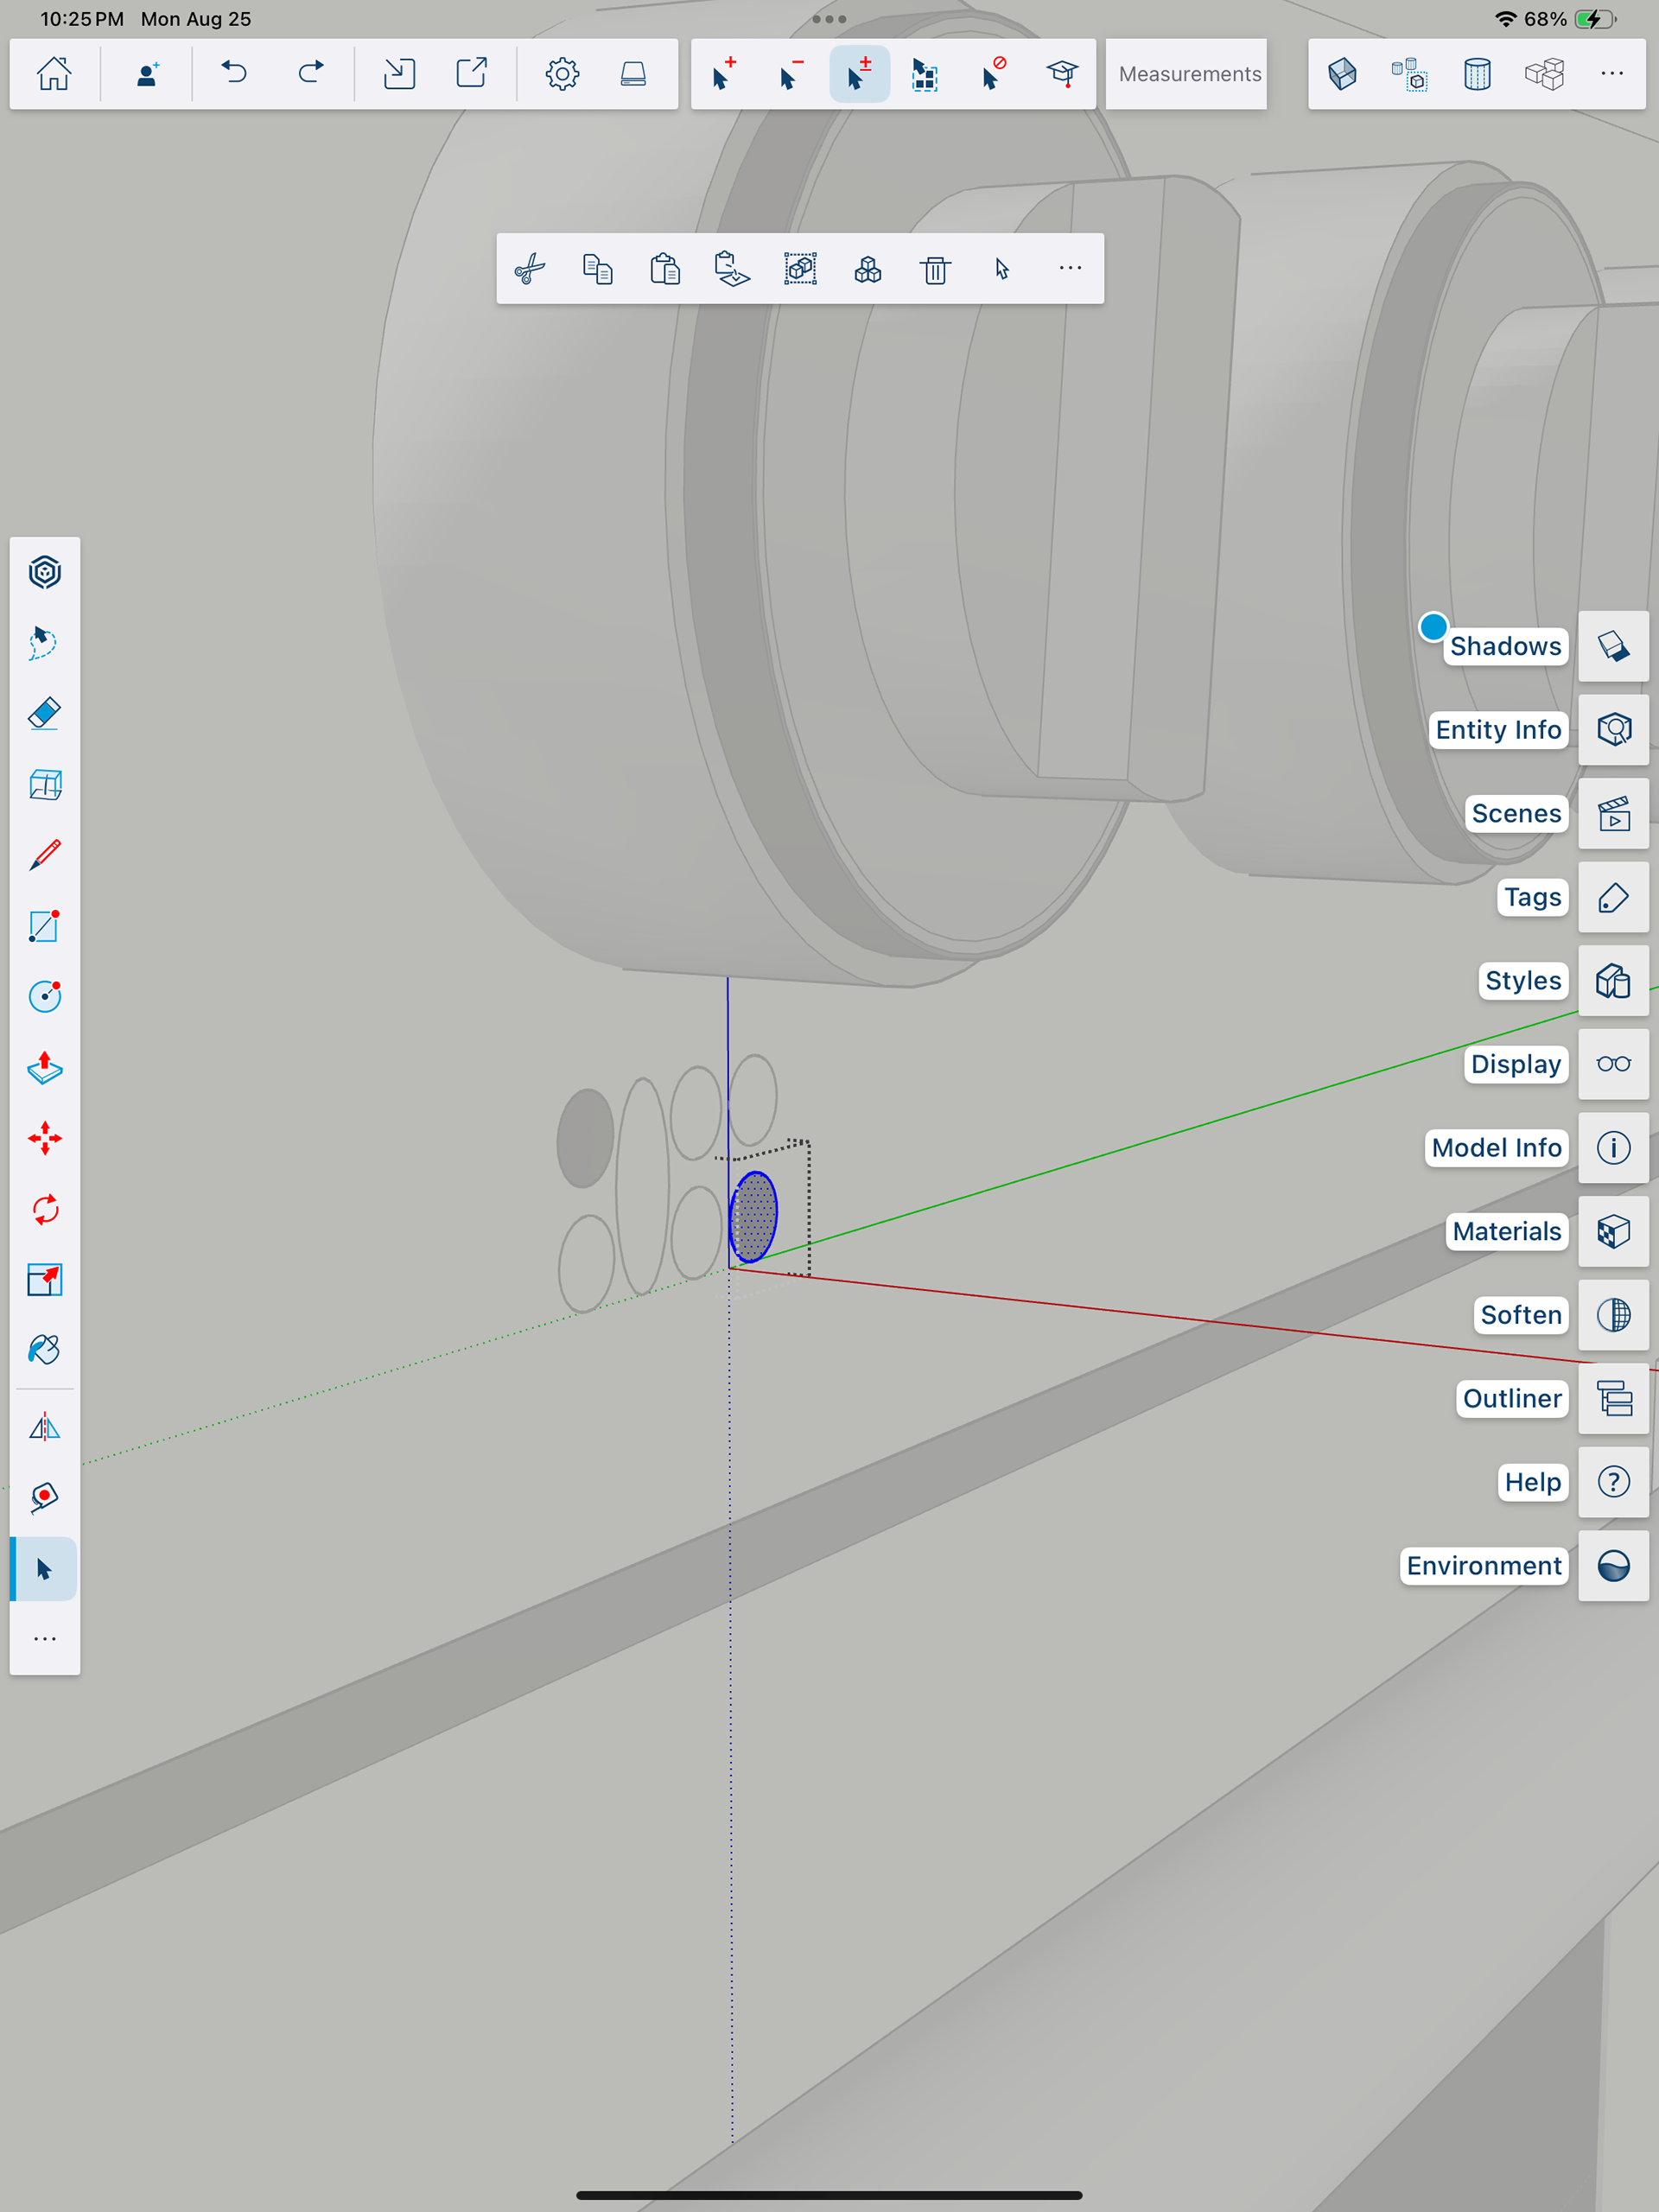Viewport: 1659px width, 2212px height.
Task: Select the Pencil line tool
Action: click(45, 855)
